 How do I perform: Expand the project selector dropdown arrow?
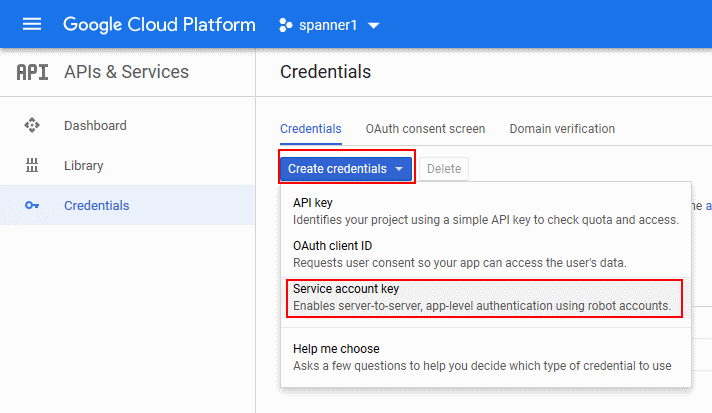[x=374, y=25]
